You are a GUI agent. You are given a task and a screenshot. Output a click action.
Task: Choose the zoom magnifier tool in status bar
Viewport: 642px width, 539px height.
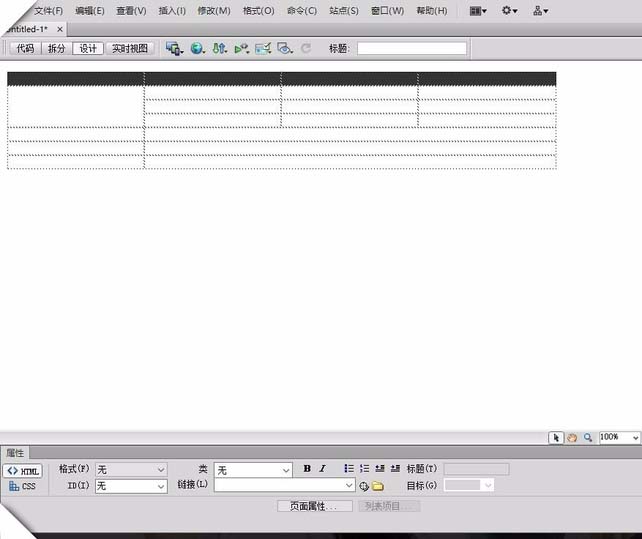pos(588,438)
